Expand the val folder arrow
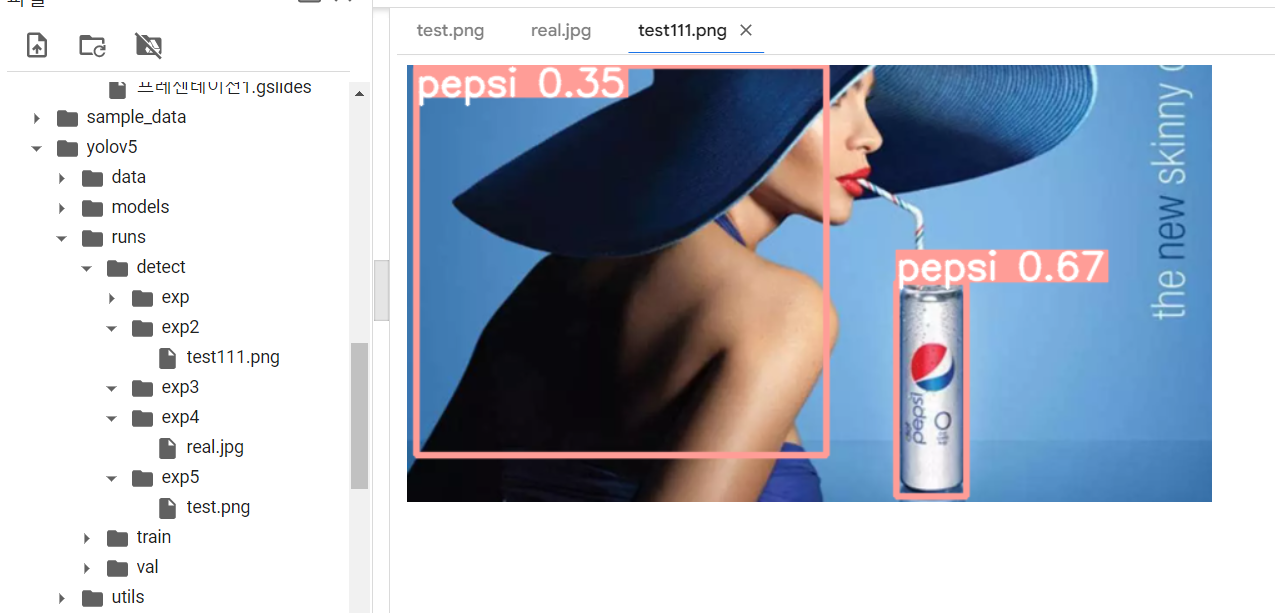This screenshot has width=1275, height=613. tap(87, 568)
